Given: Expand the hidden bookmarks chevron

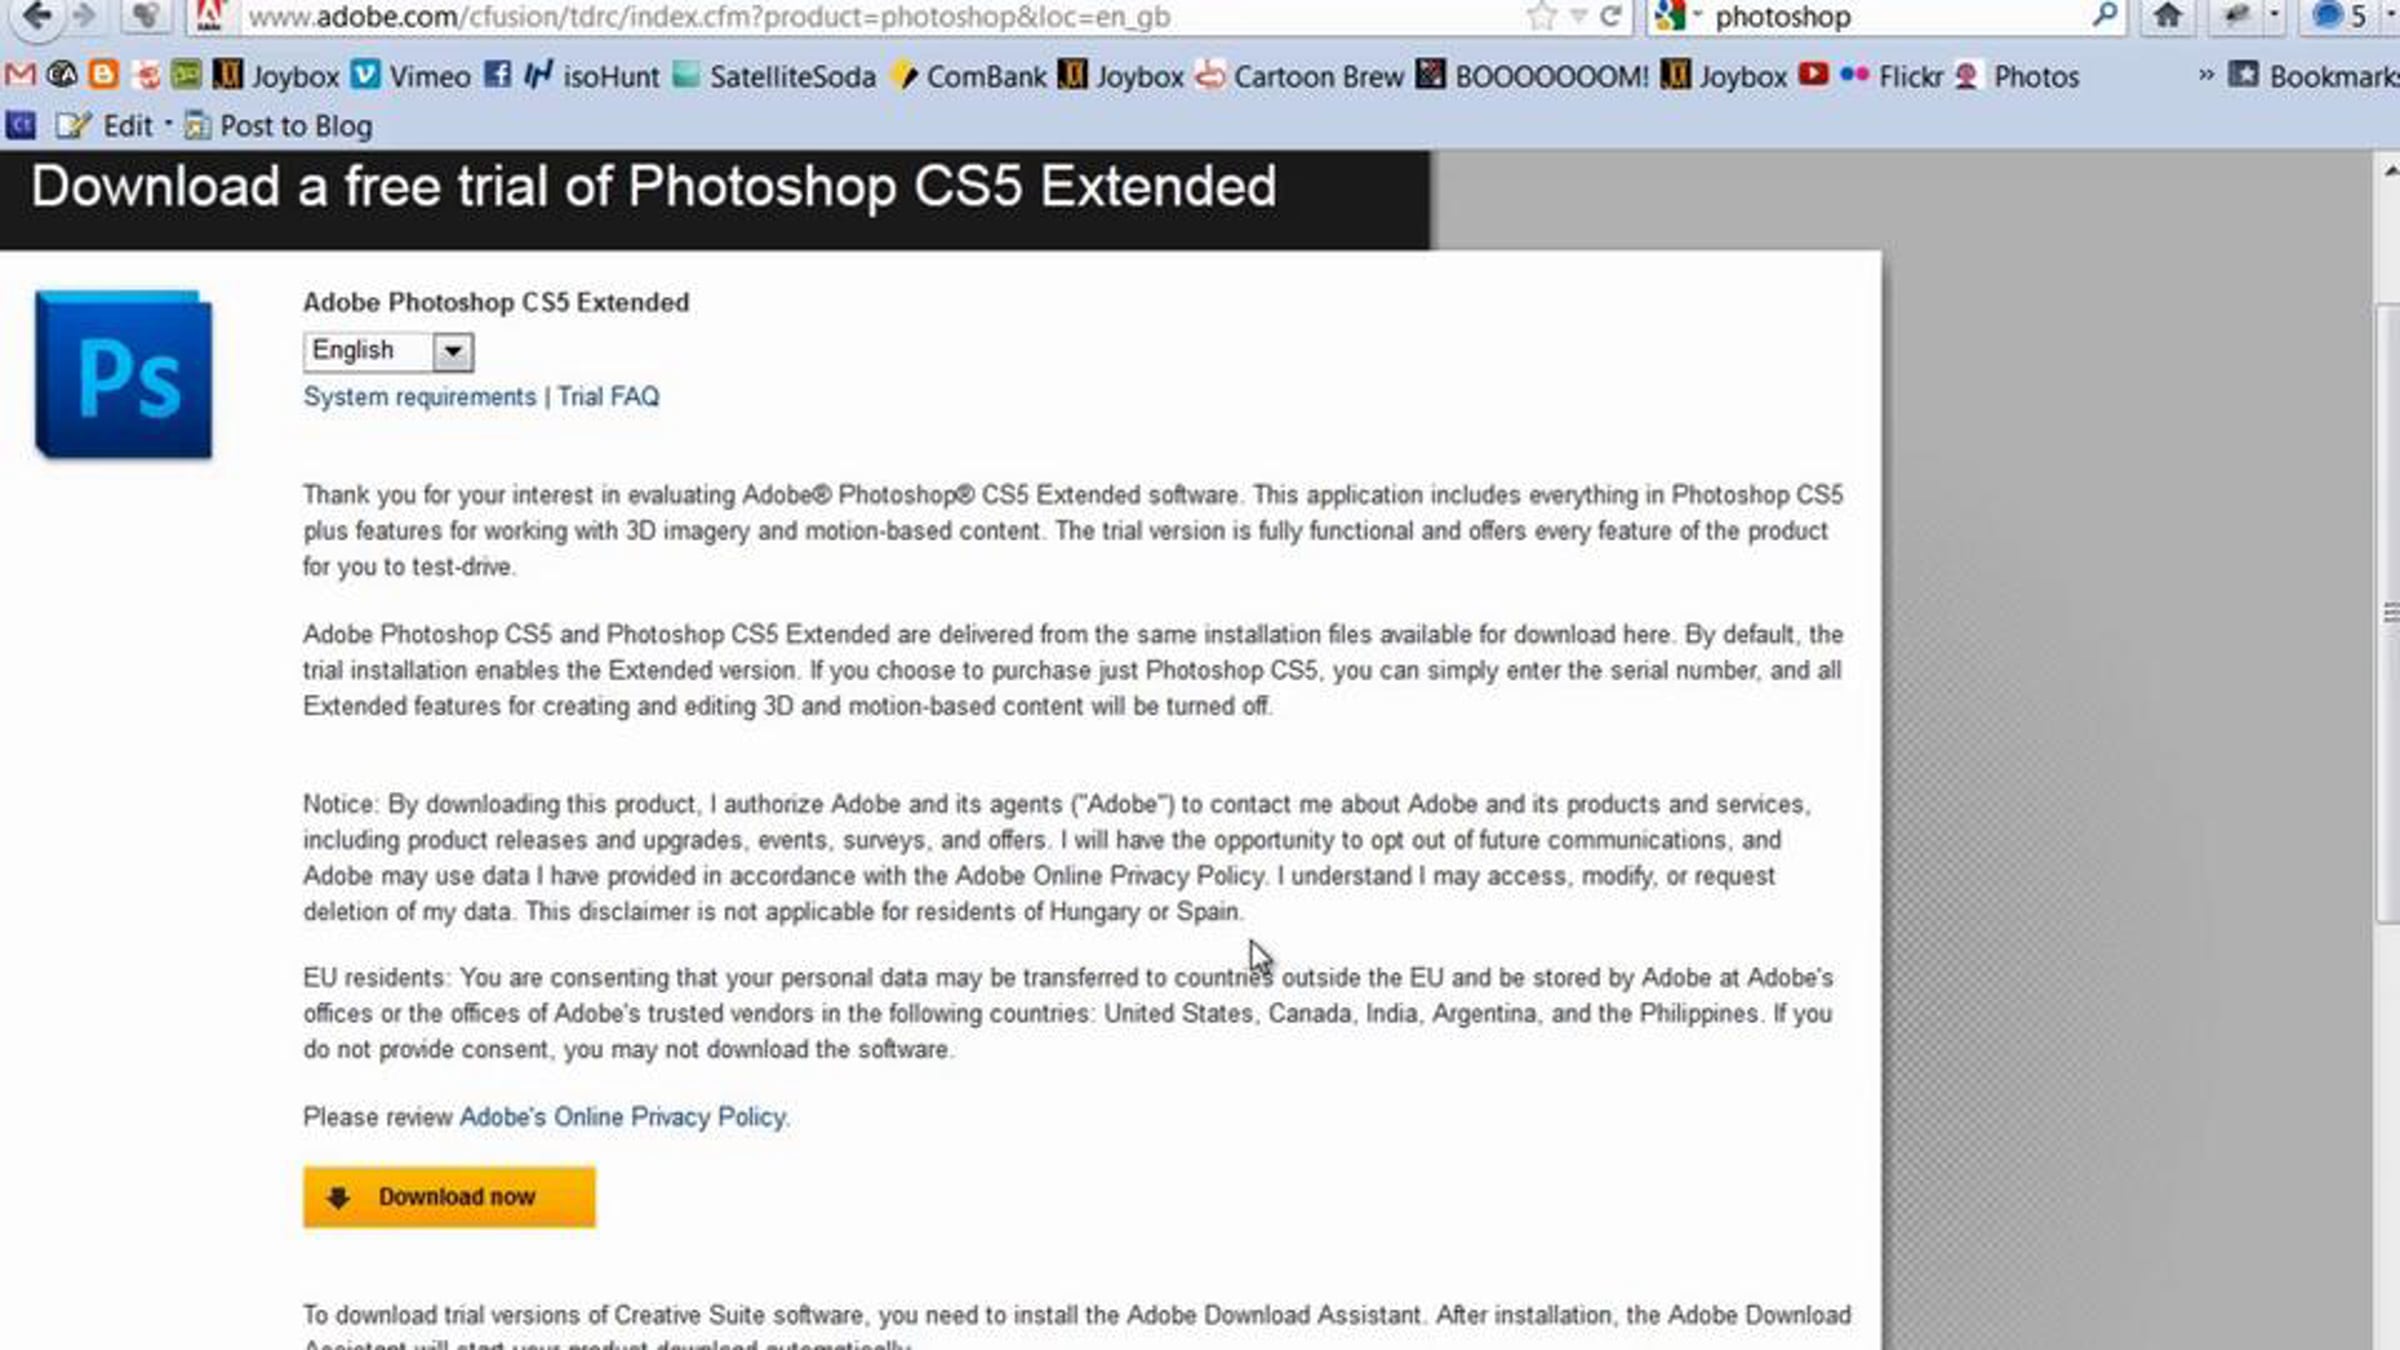Looking at the screenshot, I should click(x=2206, y=75).
